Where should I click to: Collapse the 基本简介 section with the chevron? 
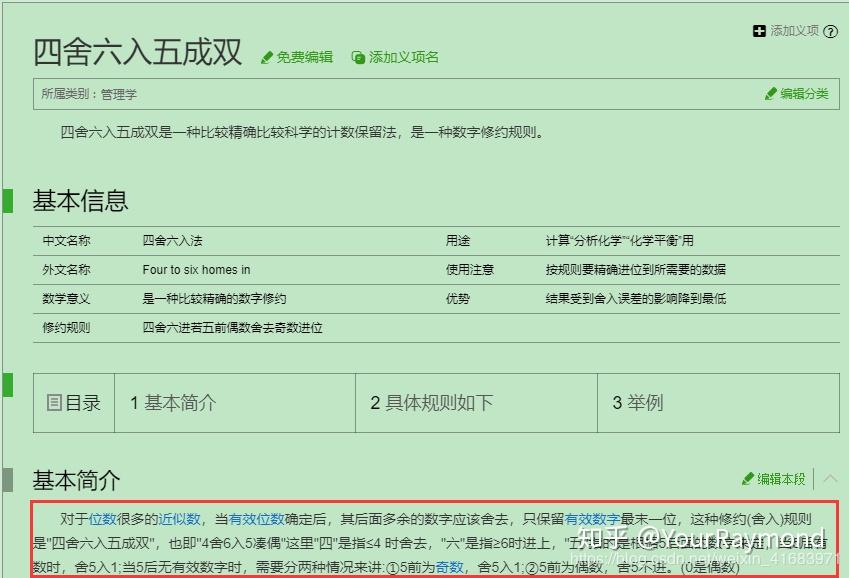pyautogui.click(x=830, y=478)
